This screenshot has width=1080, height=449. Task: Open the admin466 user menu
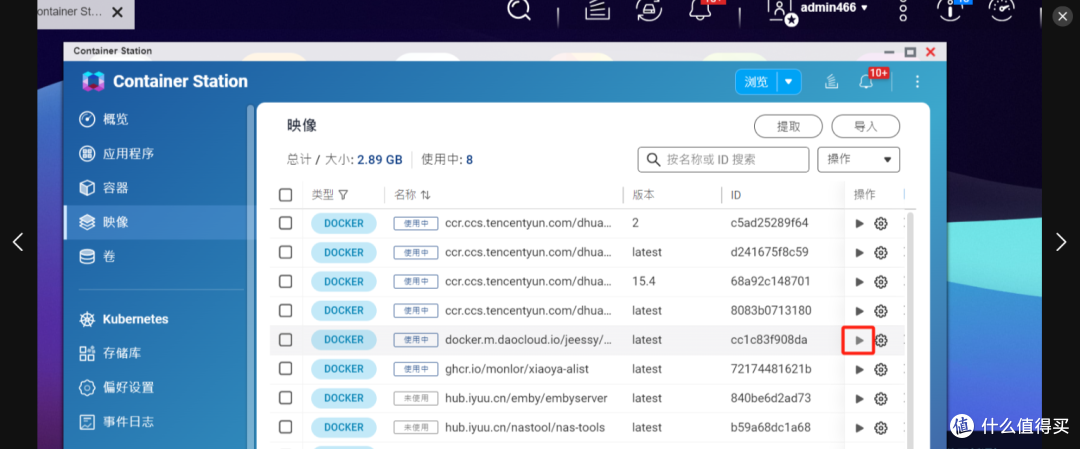[x=820, y=8]
